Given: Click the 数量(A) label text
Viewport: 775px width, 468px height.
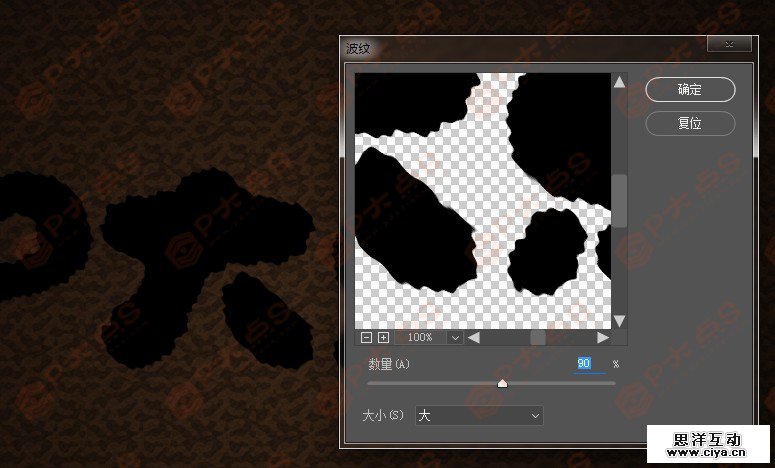Looking at the screenshot, I should 389,364.
